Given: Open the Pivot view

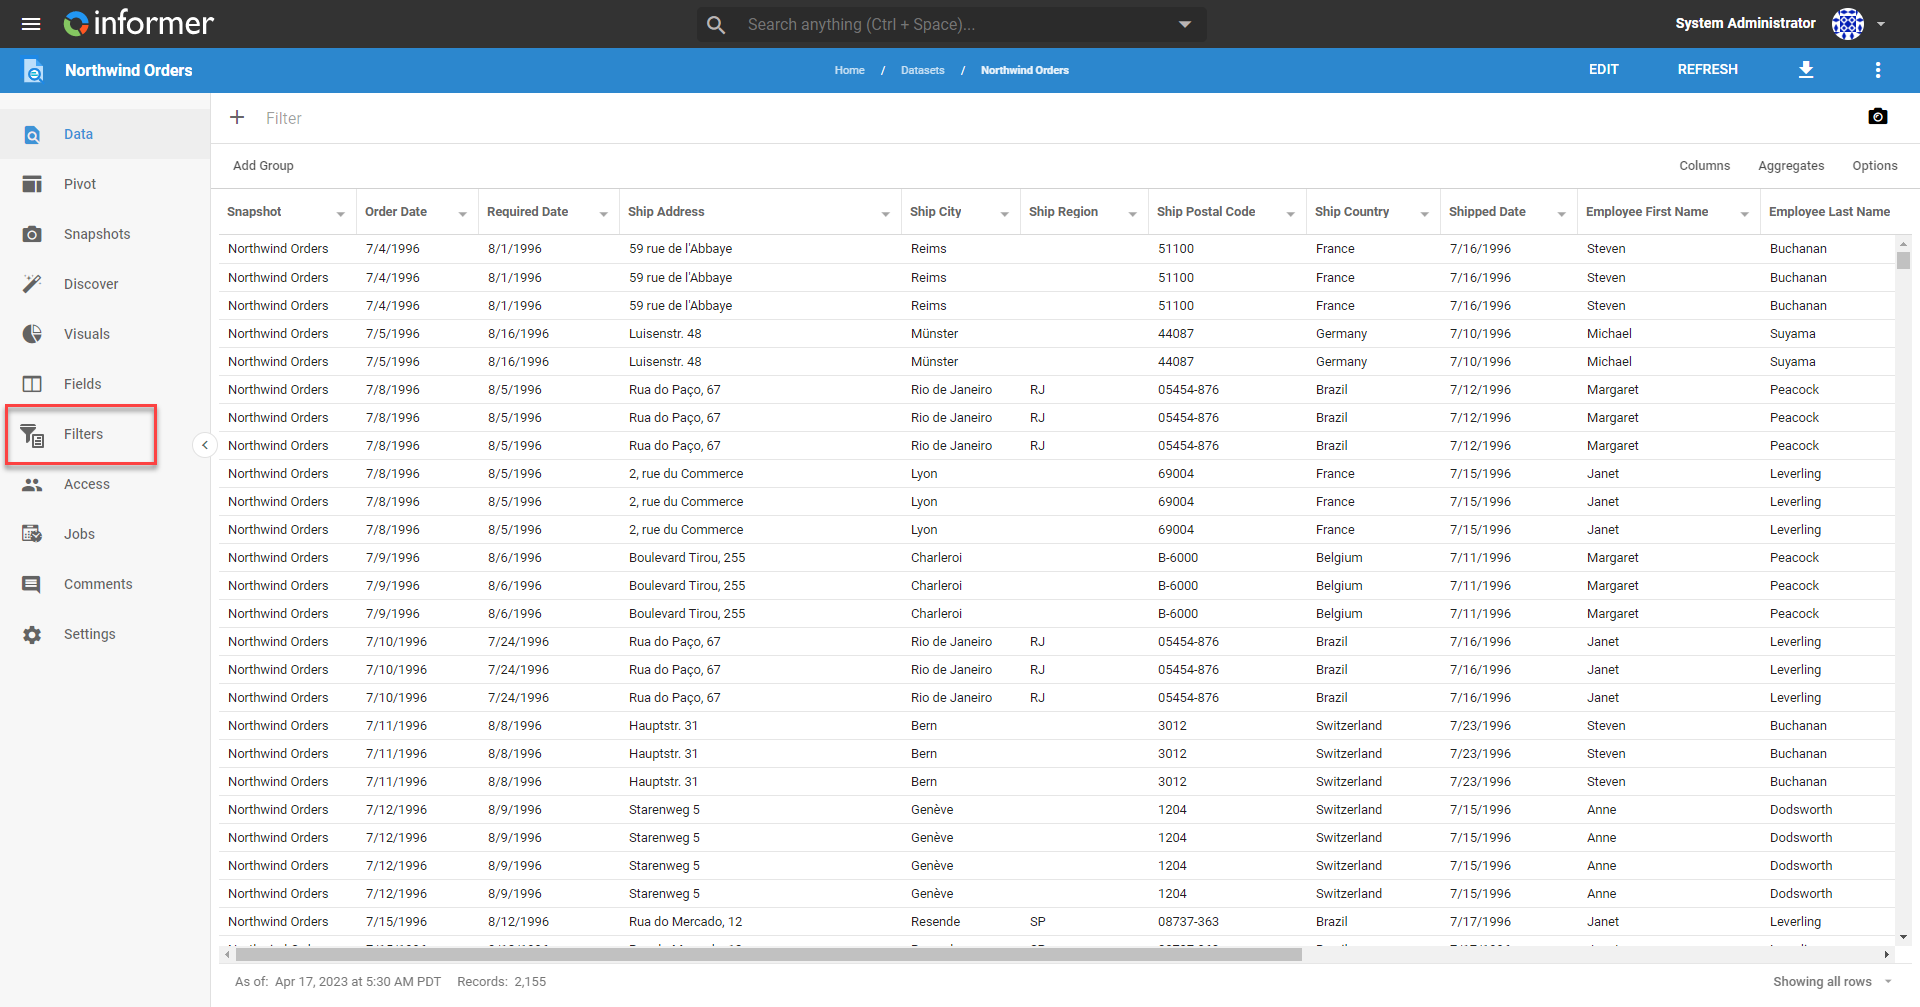Looking at the screenshot, I should pyautogui.click(x=80, y=184).
